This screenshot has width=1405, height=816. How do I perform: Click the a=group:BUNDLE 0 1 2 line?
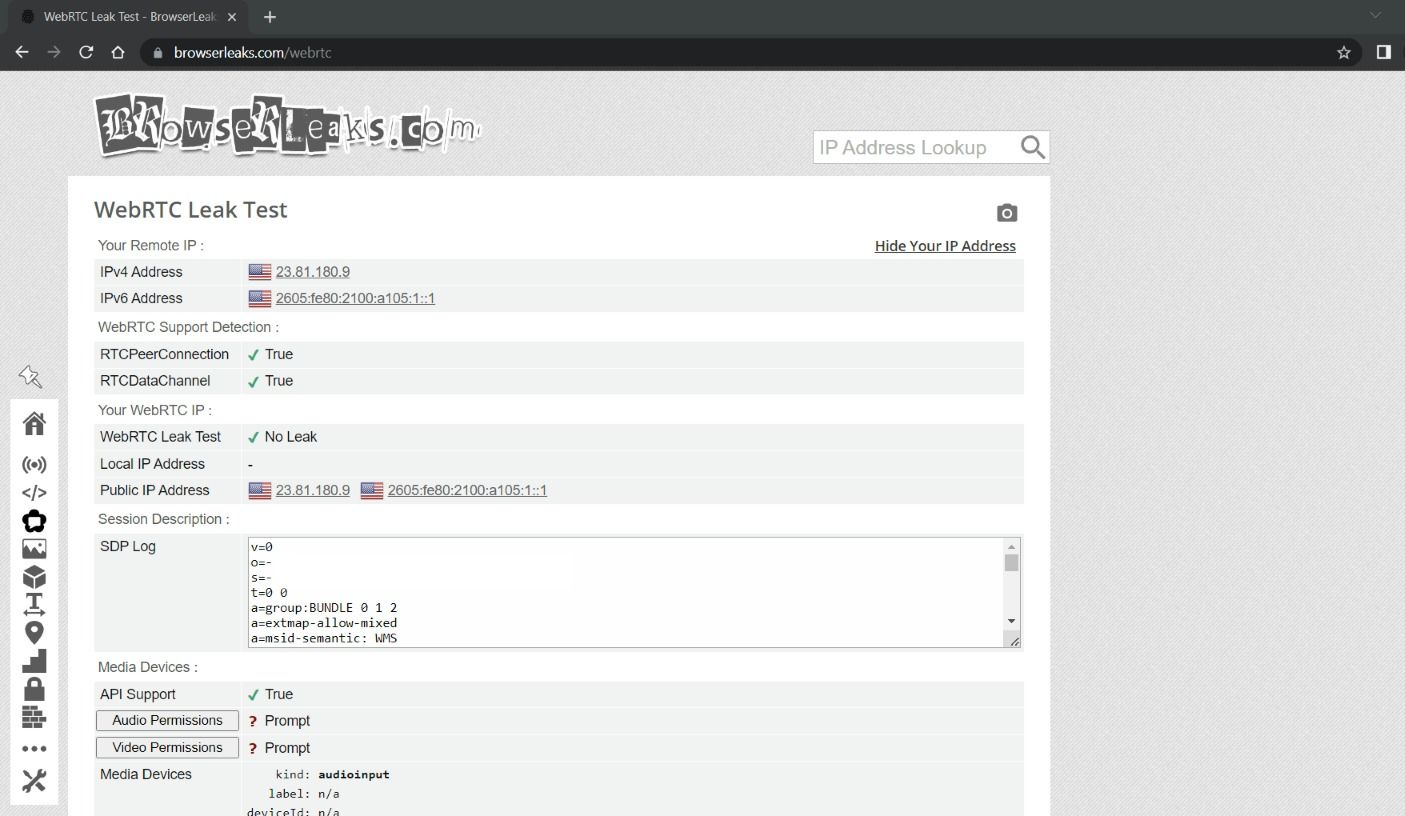pyautogui.click(x=325, y=608)
